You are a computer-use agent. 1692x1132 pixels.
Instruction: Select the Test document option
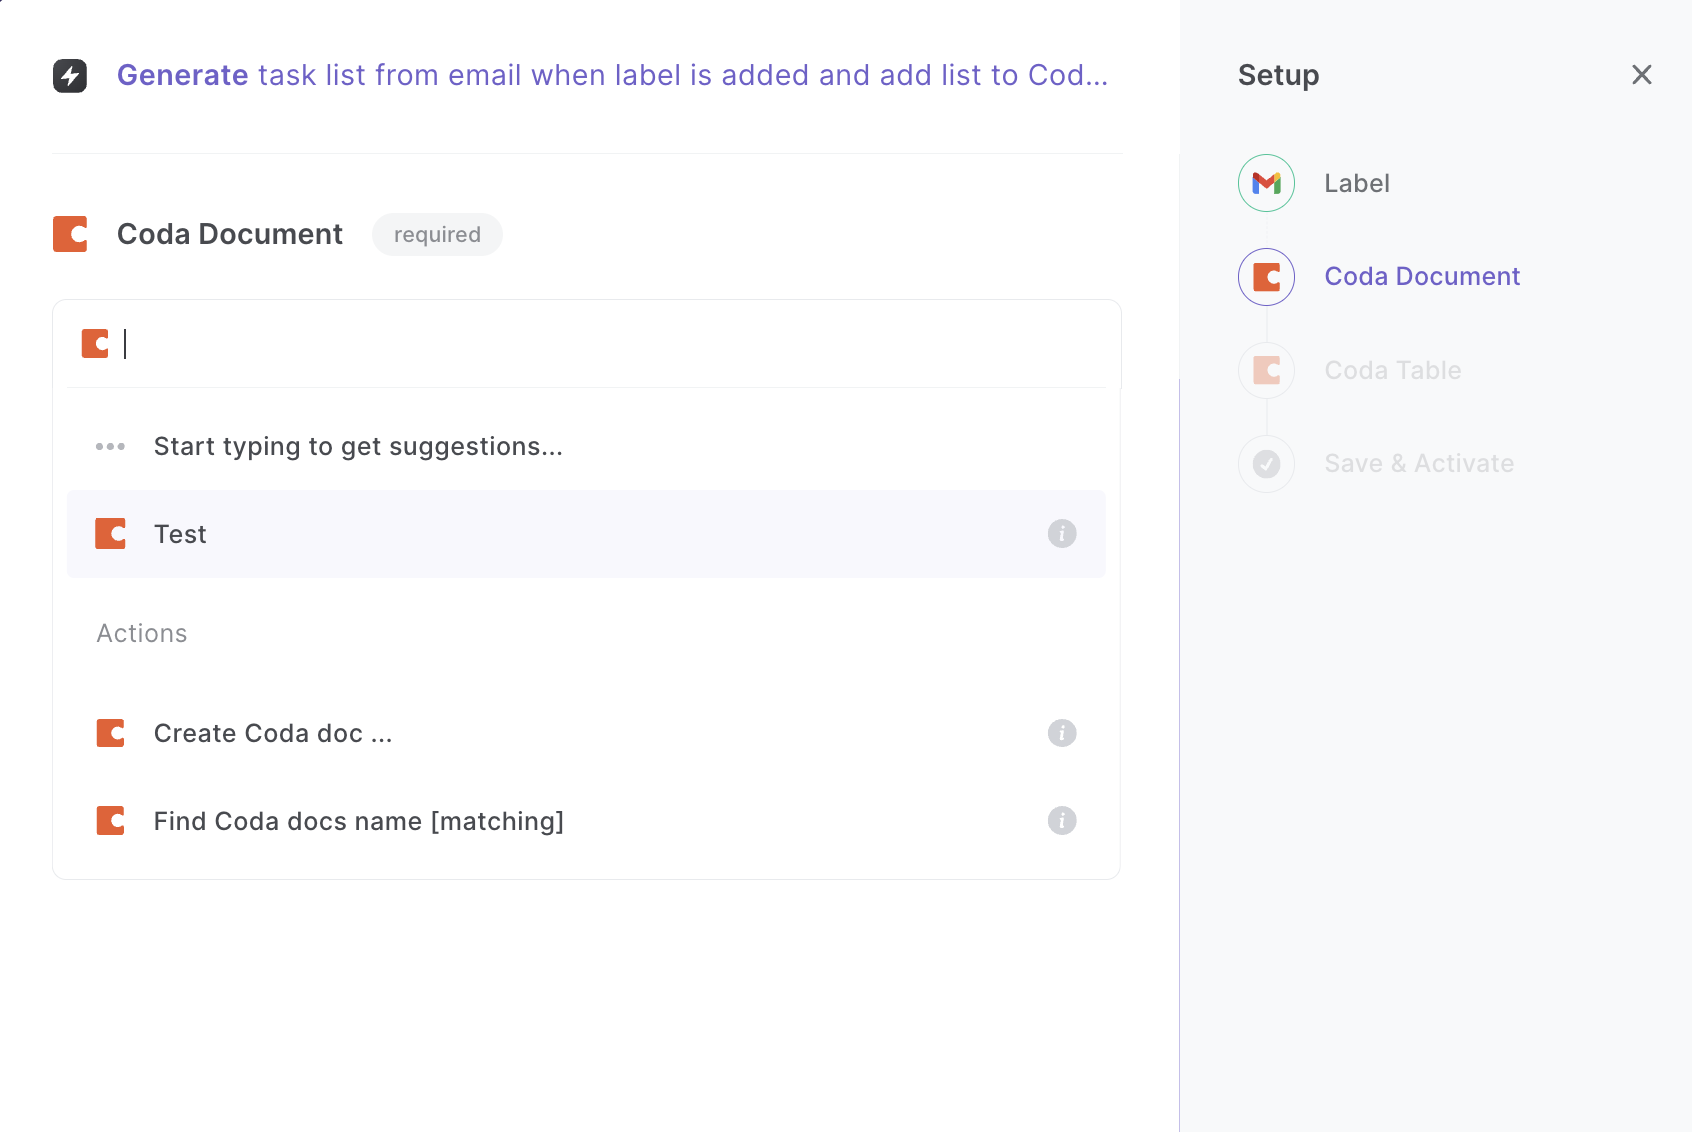pyautogui.click(x=586, y=534)
